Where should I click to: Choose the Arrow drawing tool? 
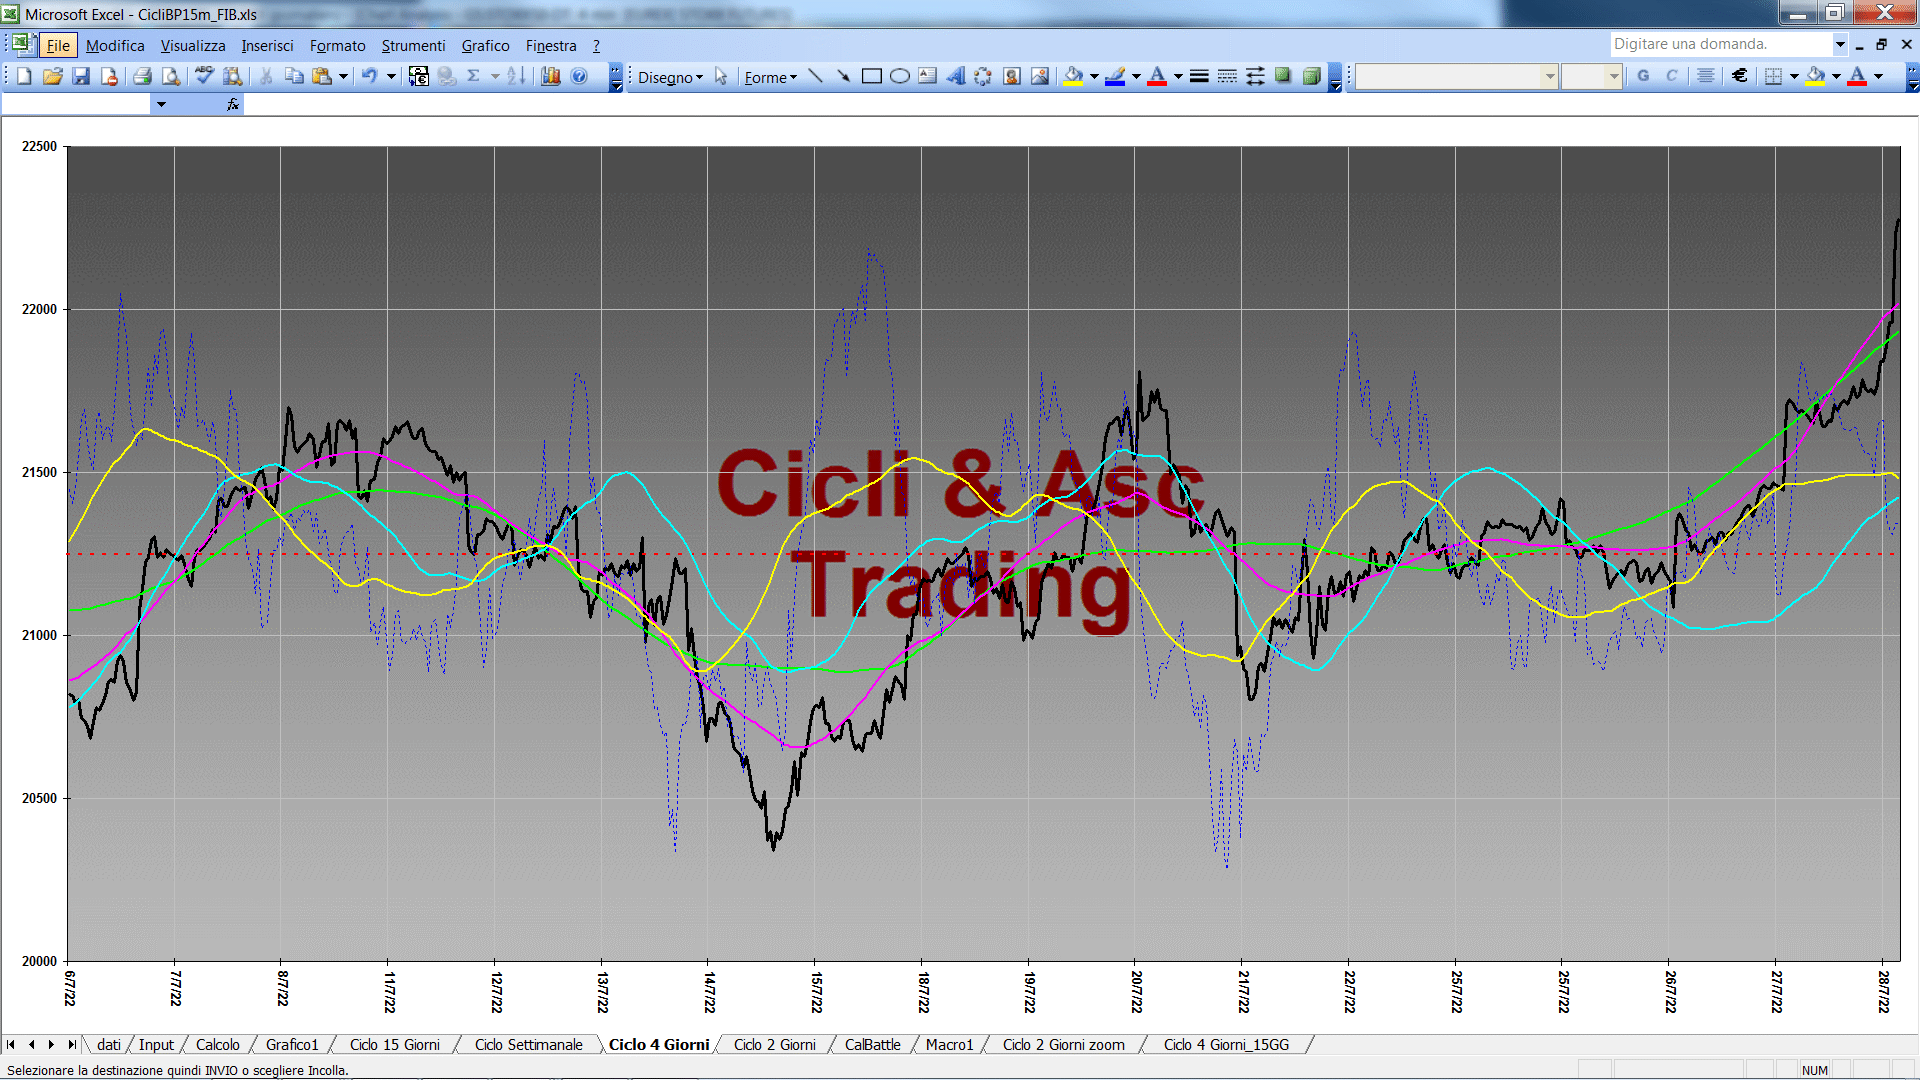844,77
